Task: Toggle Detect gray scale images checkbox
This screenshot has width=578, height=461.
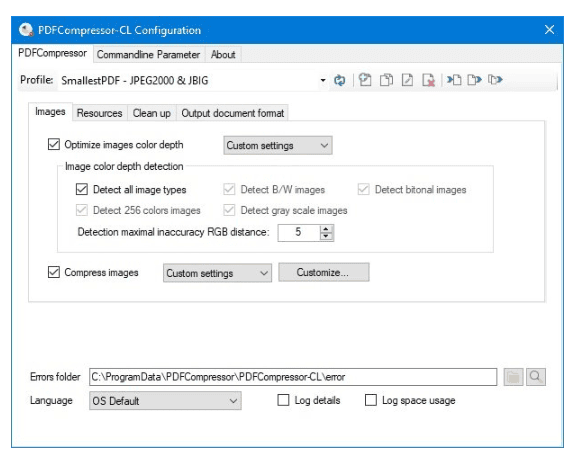Action: pos(229,210)
